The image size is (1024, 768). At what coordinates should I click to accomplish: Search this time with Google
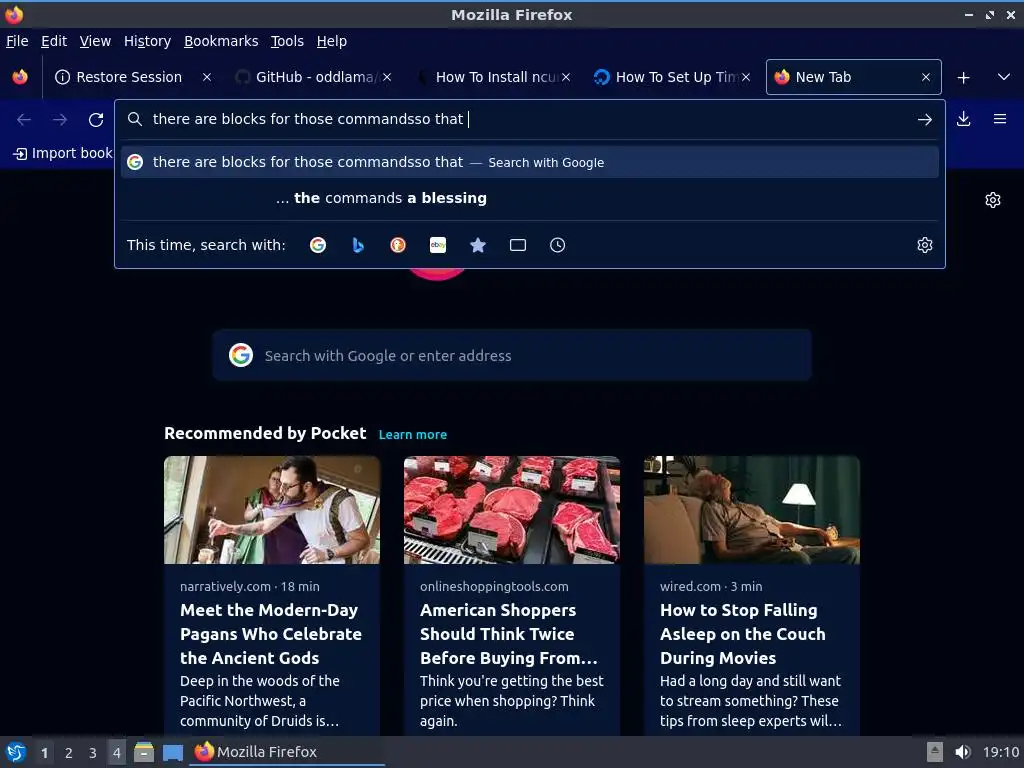pyautogui.click(x=318, y=245)
